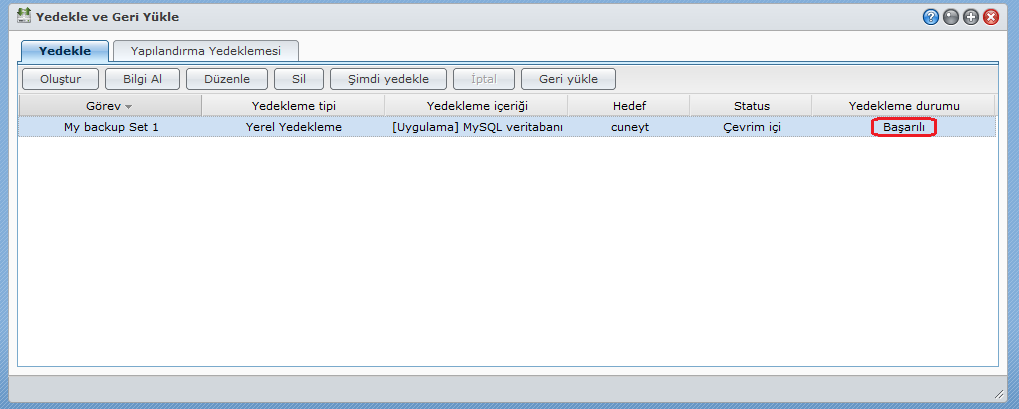Select the My backup Set 1 row
1019x409 pixels.
[111, 127]
